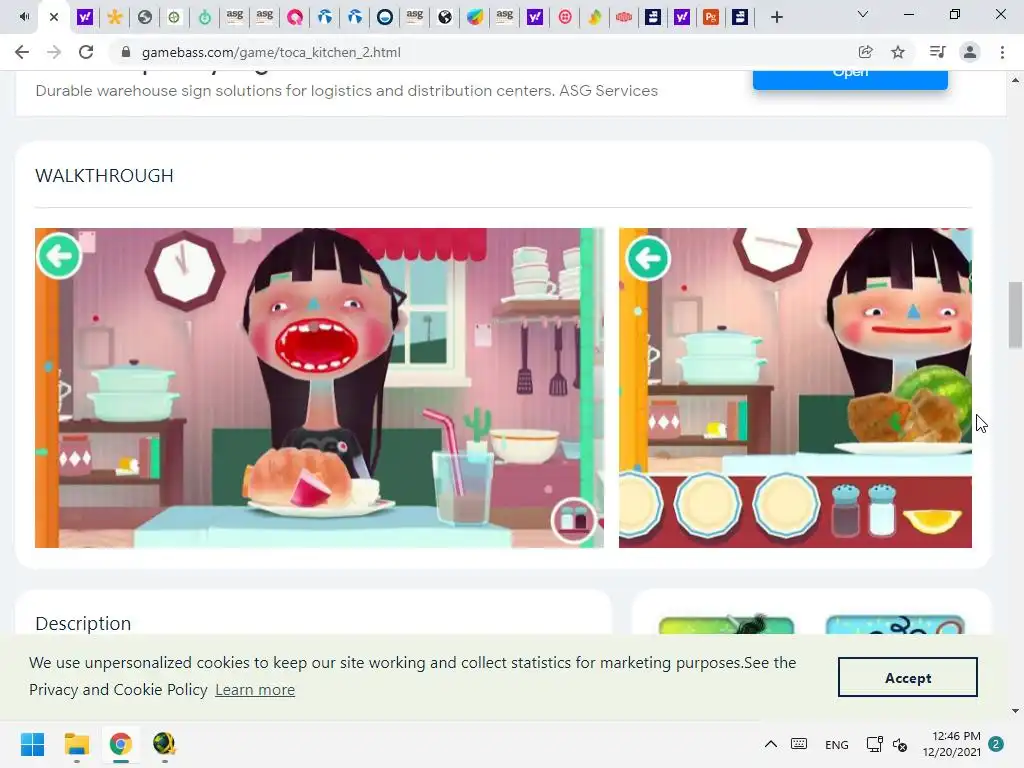Click the blue Open ad button
1024x768 pixels.
click(850, 80)
